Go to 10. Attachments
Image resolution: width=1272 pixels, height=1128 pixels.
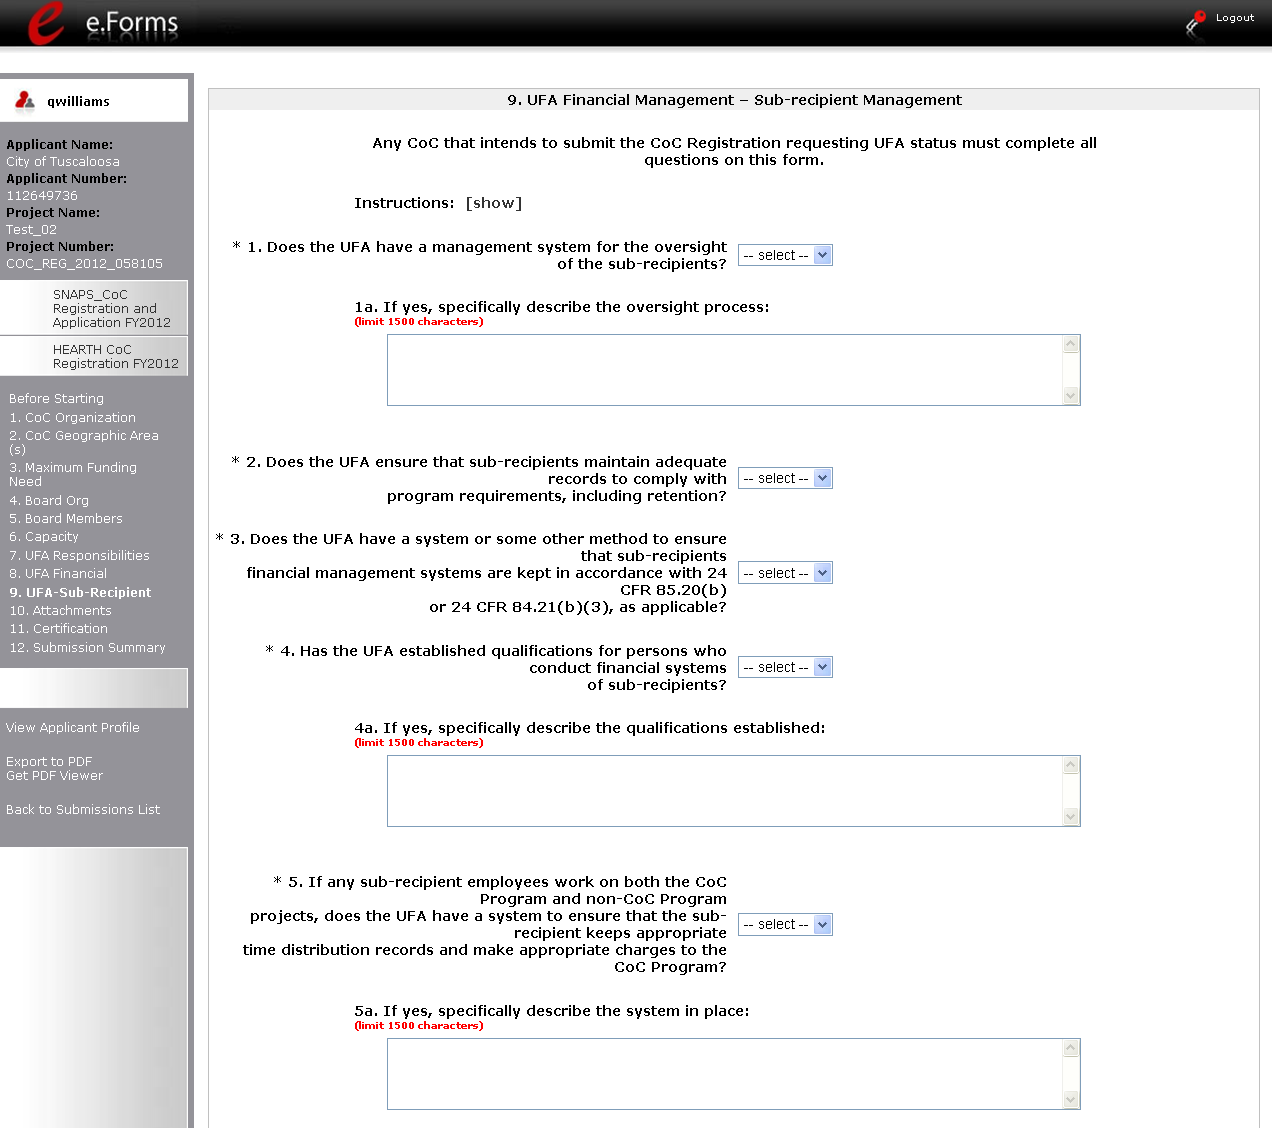tap(60, 610)
